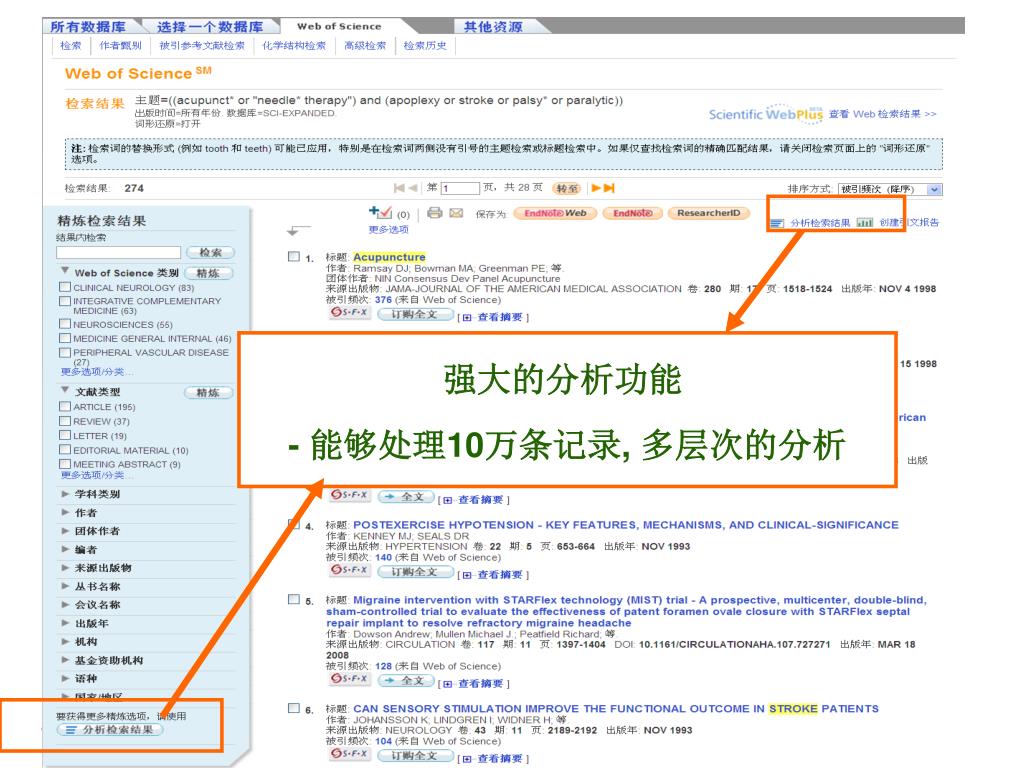Image resolution: width=1024 pixels, height=768 pixels.
Task: Jump to last results page icon
Action: (x=609, y=188)
